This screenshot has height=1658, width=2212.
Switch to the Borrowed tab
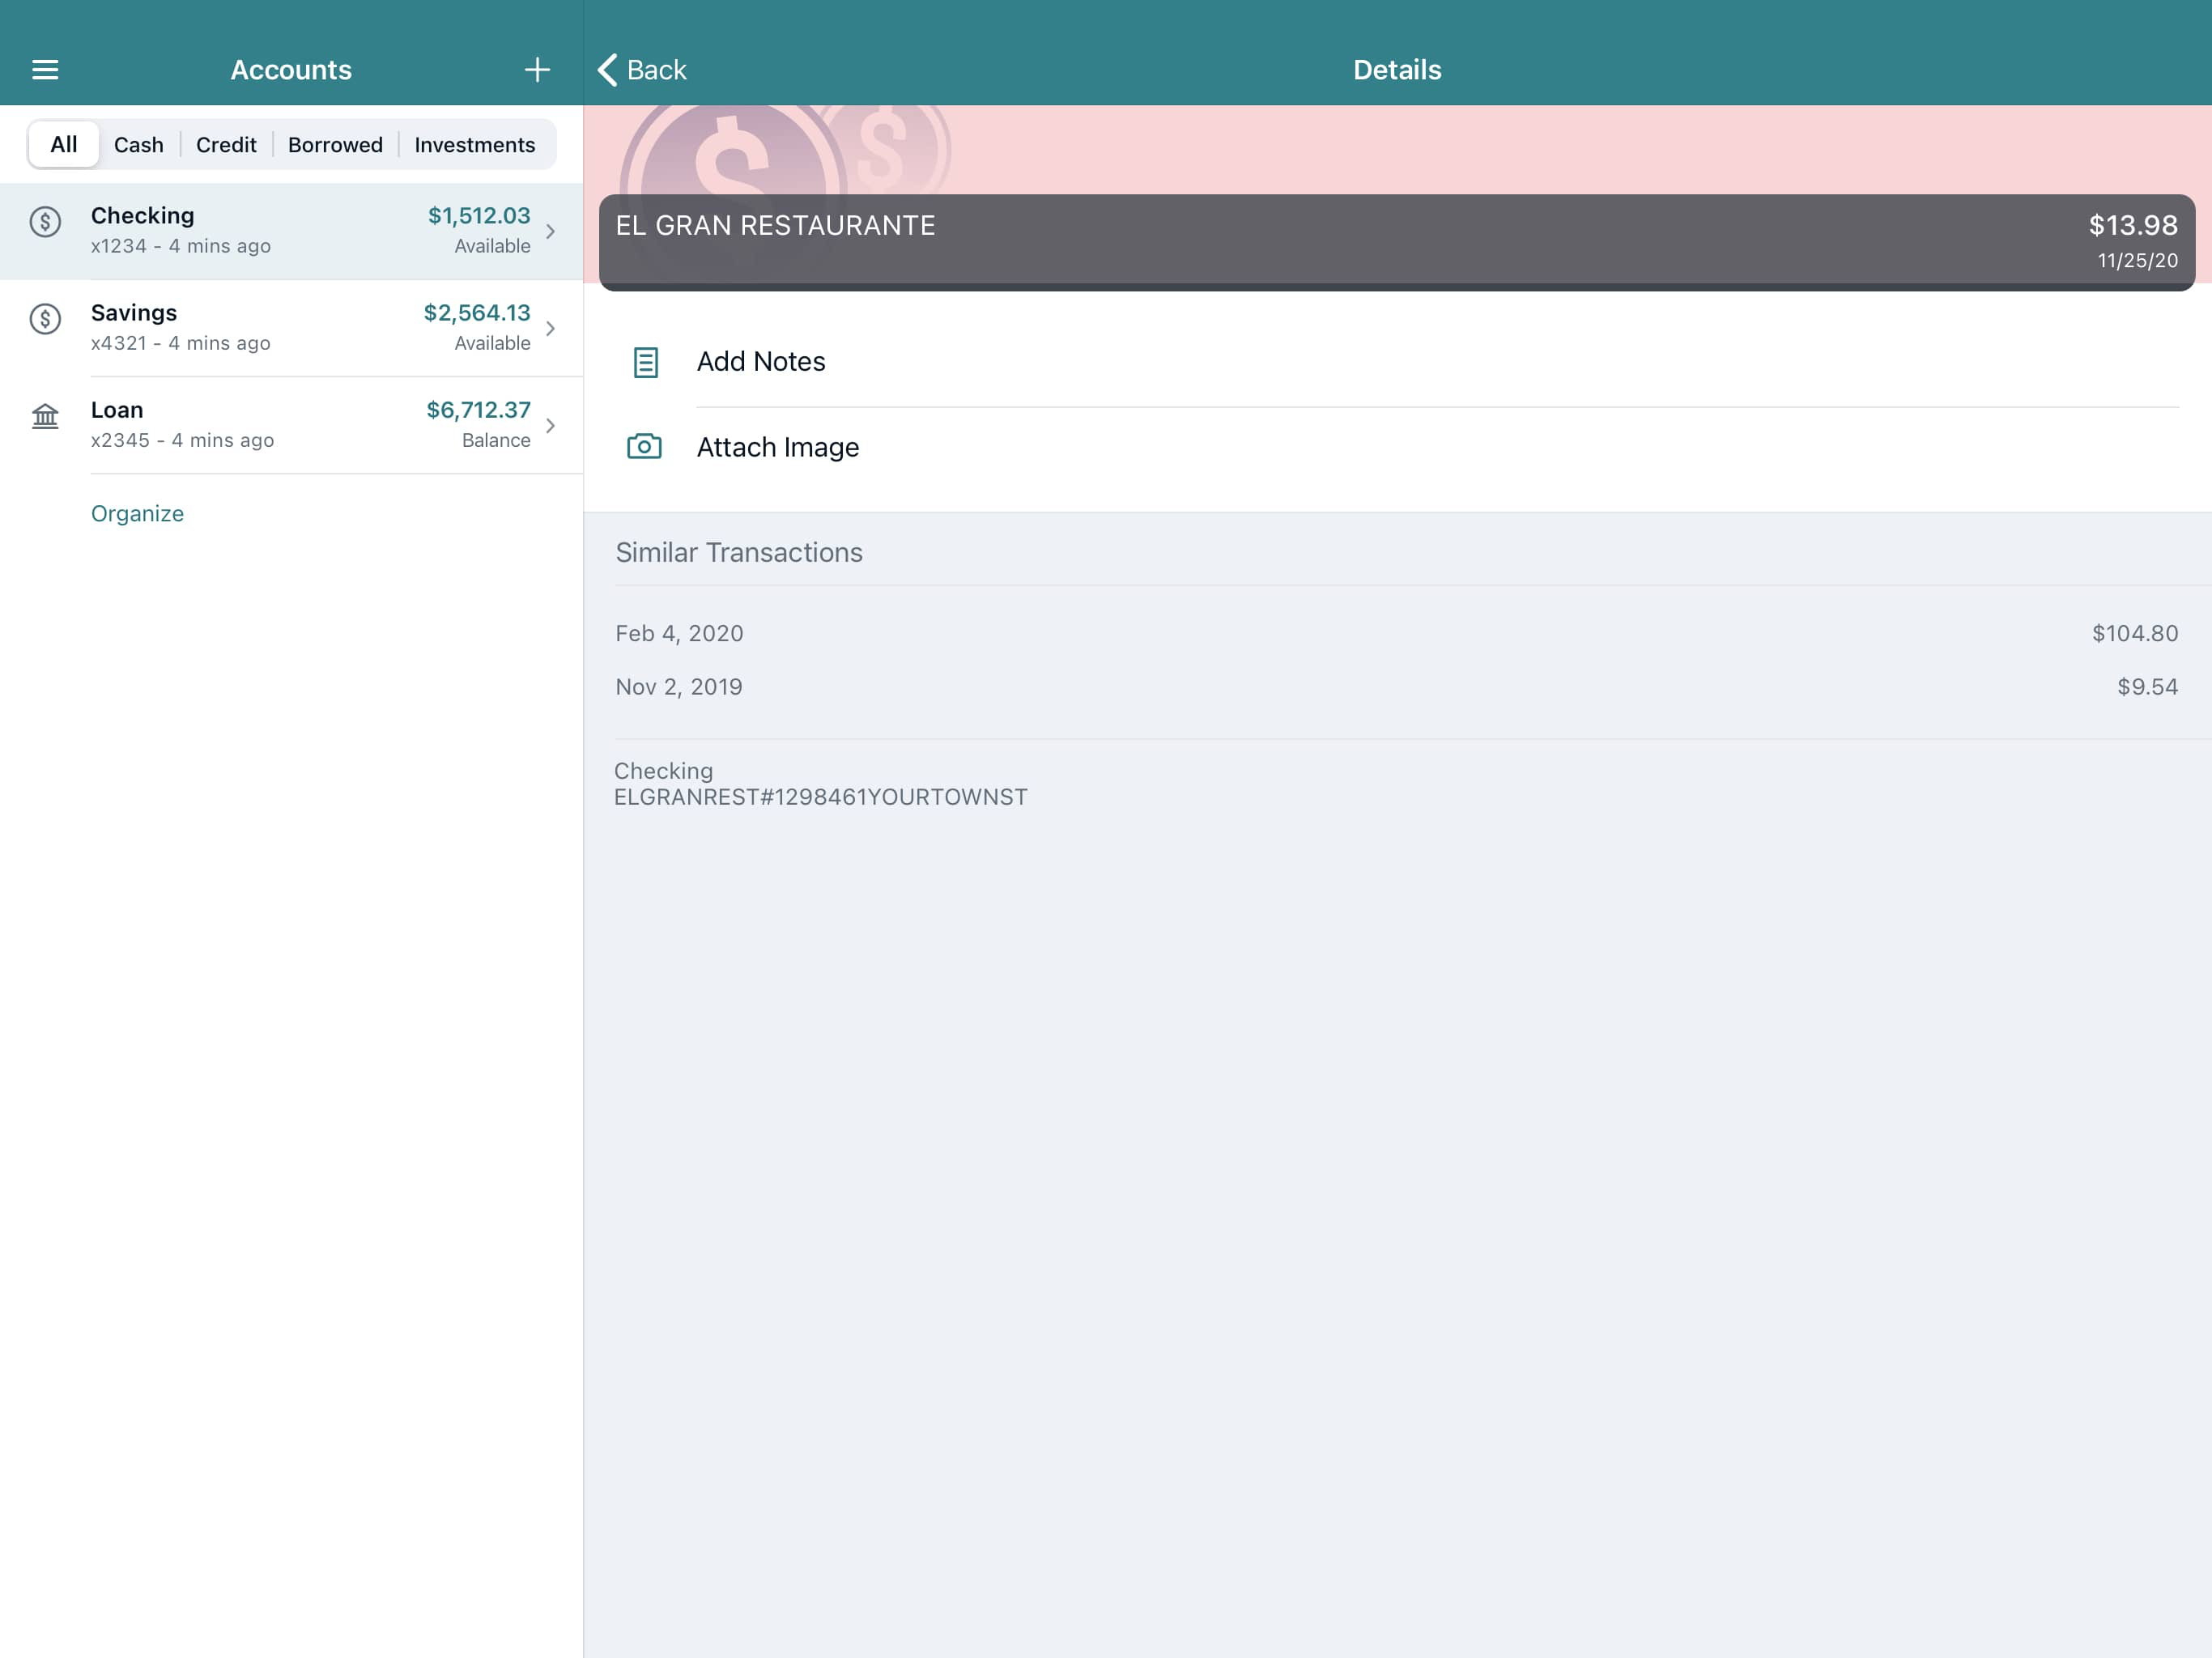tap(335, 145)
